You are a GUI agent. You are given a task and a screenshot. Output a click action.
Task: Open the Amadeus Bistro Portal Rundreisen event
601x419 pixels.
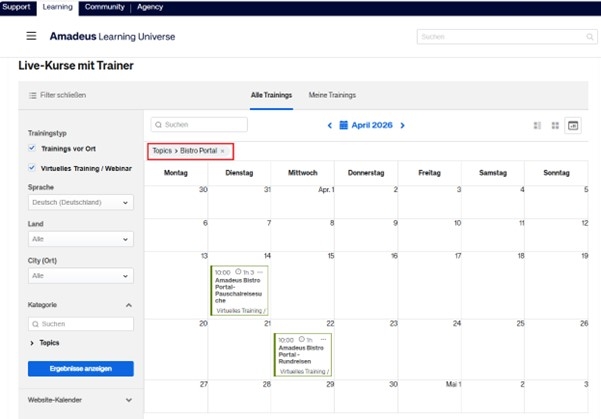pos(303,353)
